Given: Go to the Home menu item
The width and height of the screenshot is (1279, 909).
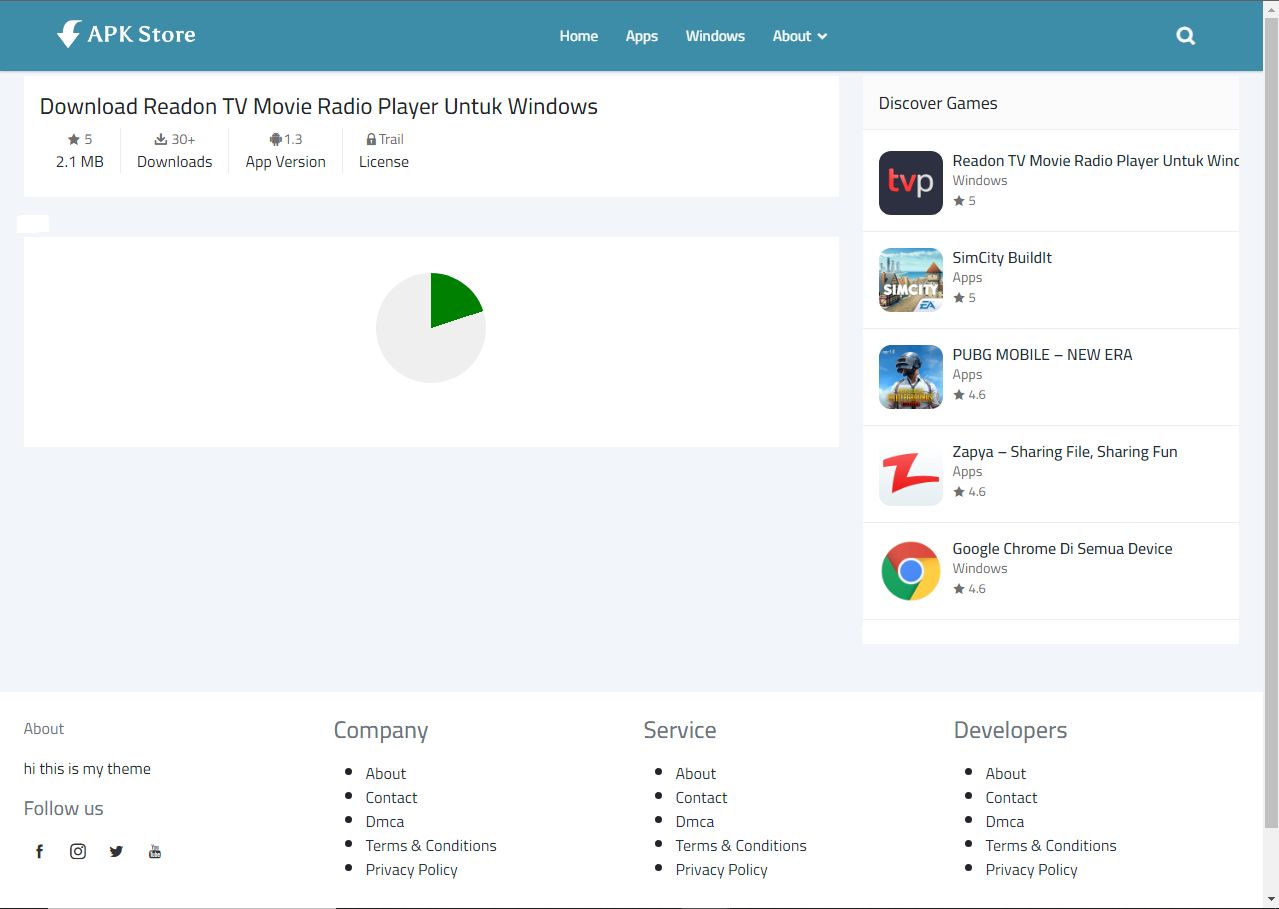Looking at the screenshot, I should [578, 36].
